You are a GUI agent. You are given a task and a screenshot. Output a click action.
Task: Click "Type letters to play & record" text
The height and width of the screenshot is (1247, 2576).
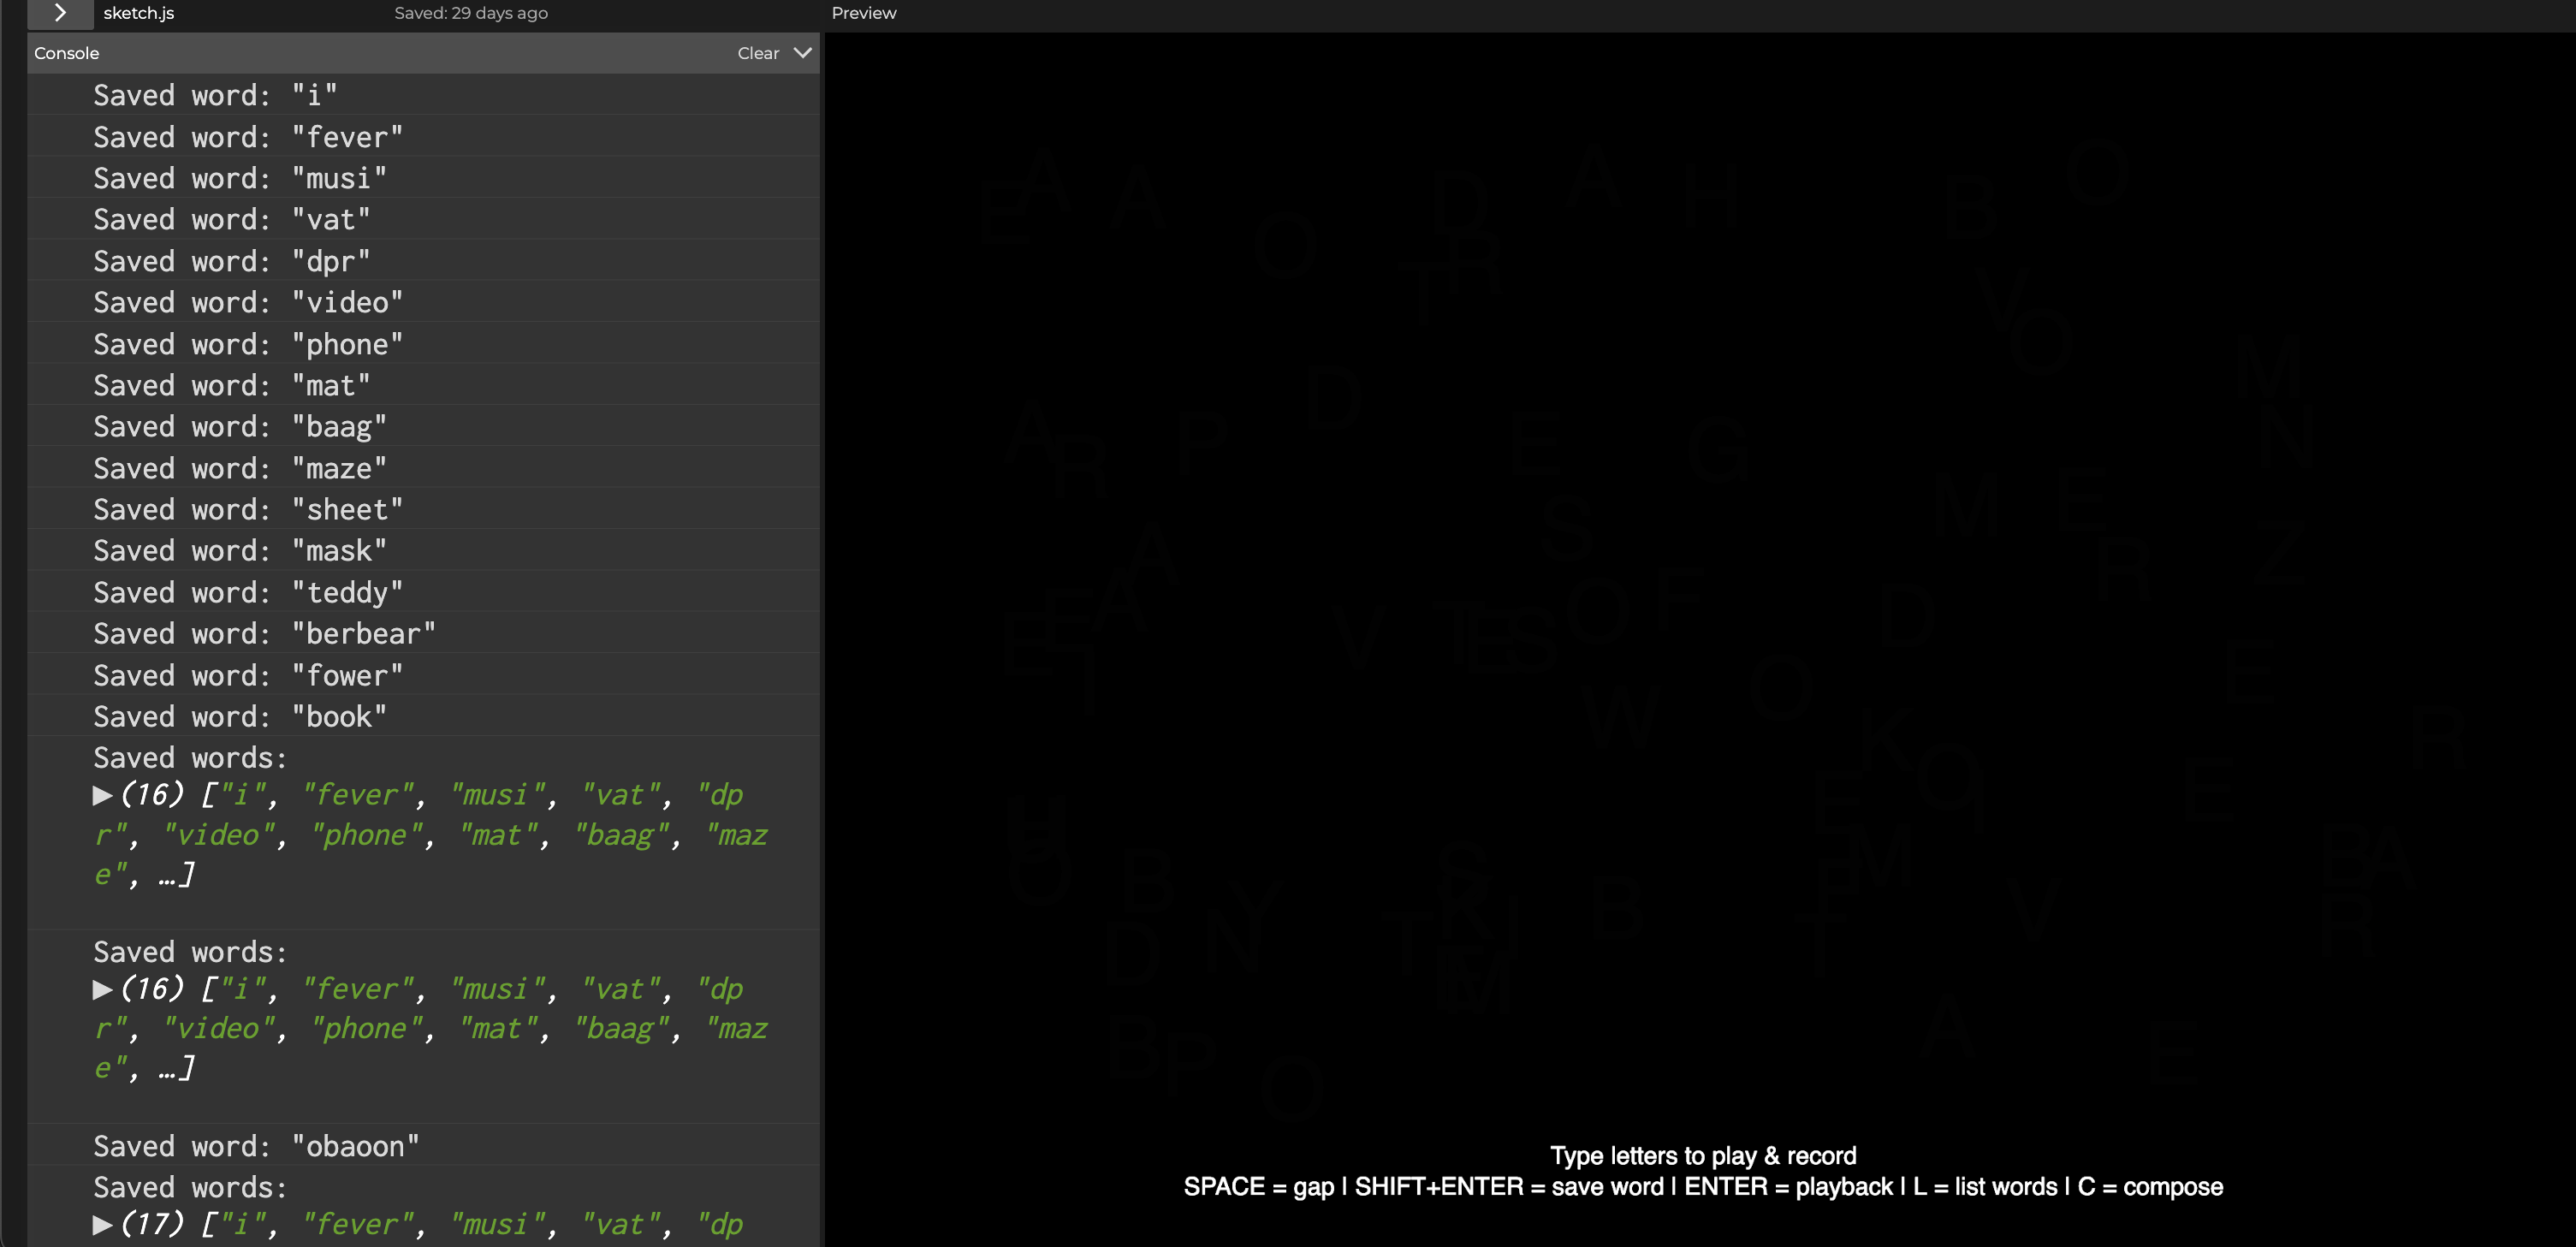(x=1702, y=1156)
